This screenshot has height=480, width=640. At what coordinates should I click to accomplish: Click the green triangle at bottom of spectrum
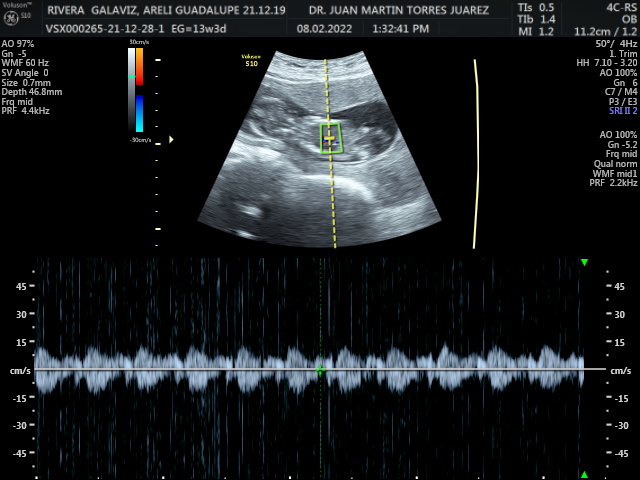584,474
